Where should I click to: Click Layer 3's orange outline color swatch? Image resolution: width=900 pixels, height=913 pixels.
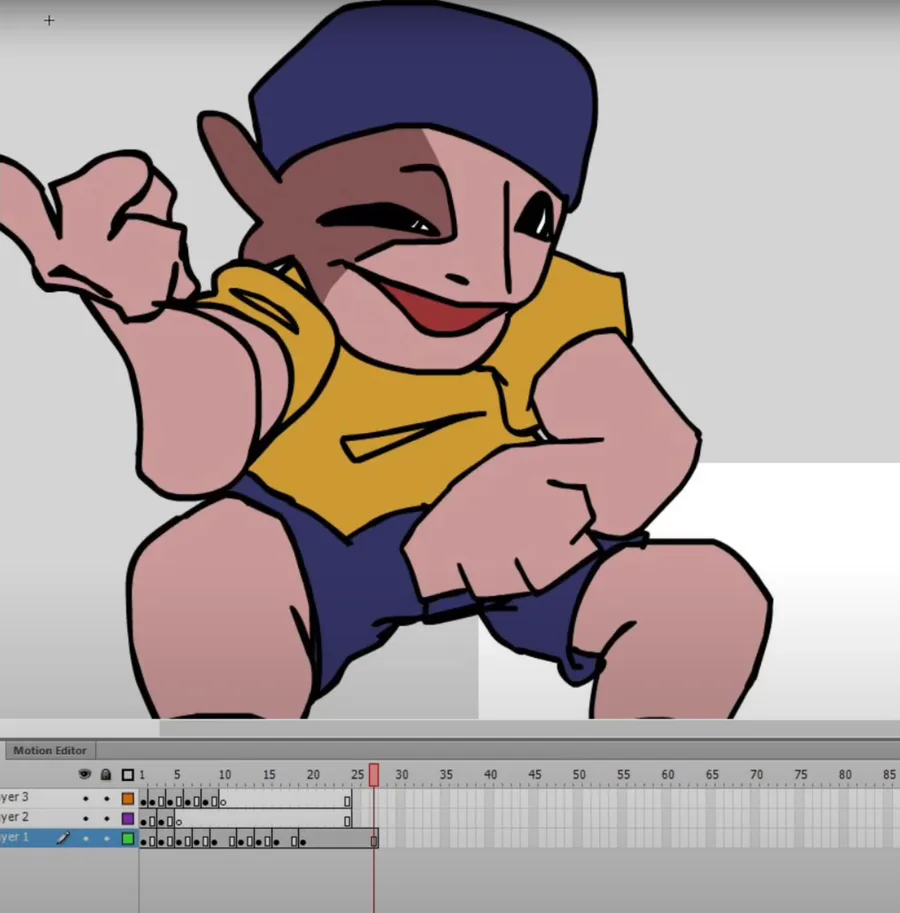coord(127,799)
